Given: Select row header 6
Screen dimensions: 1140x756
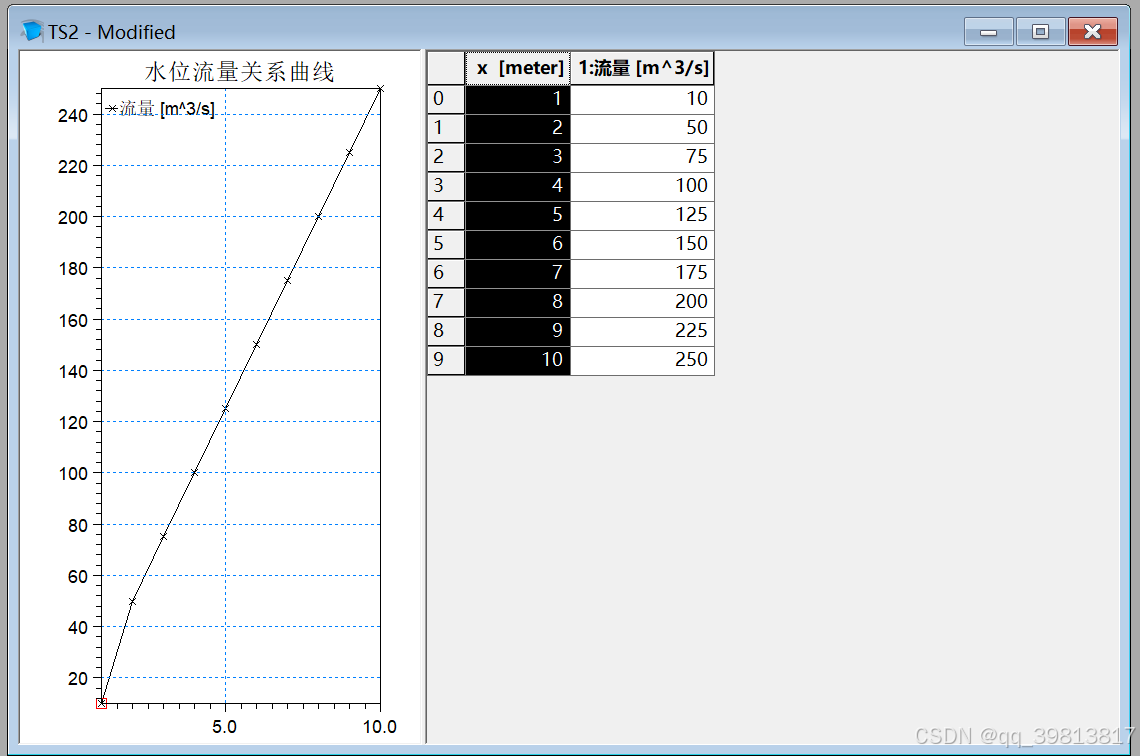Looking at the screenshot, I should (x=446, y=273).
